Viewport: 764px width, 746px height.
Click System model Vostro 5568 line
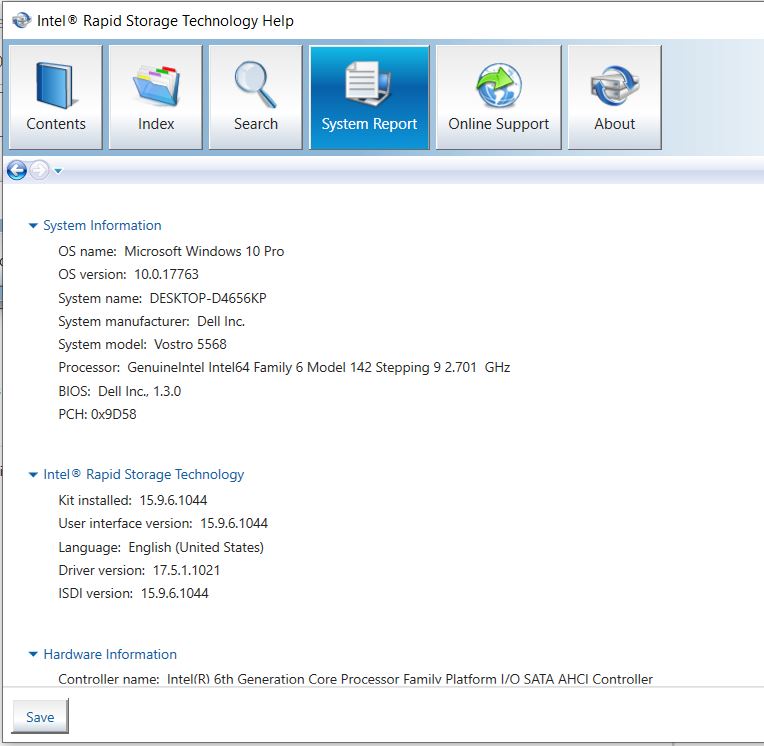pyautogui.click(x=142, y=344)
